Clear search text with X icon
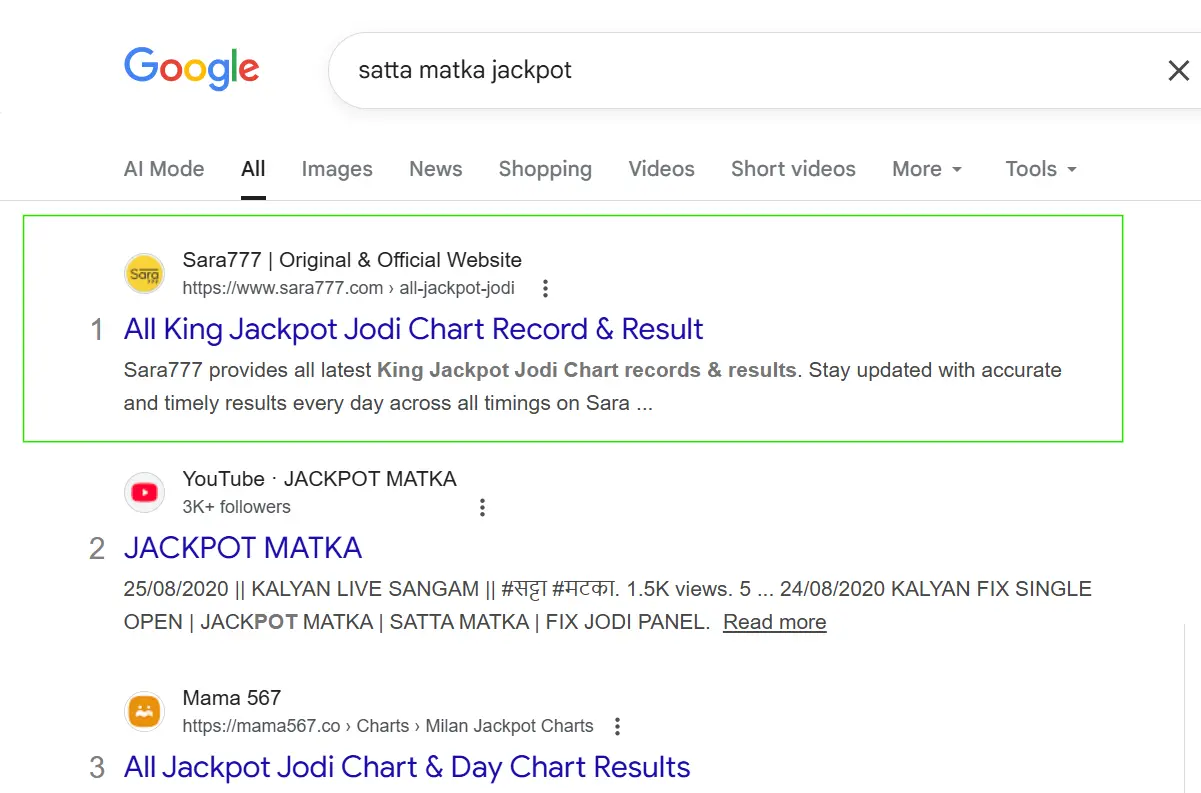 [1179, 71]
